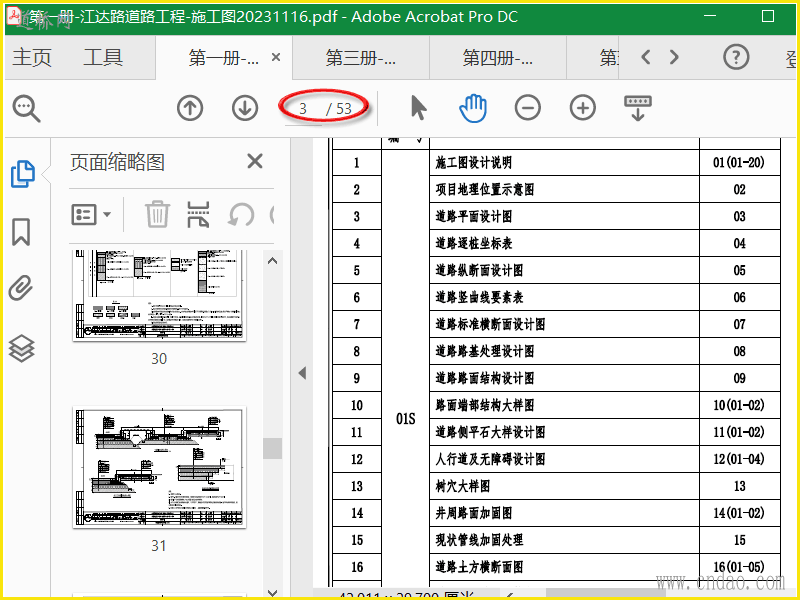800x600 pixels.
Task: Click the 11(01-02) drawing number cell
Action: click(739, 433)
